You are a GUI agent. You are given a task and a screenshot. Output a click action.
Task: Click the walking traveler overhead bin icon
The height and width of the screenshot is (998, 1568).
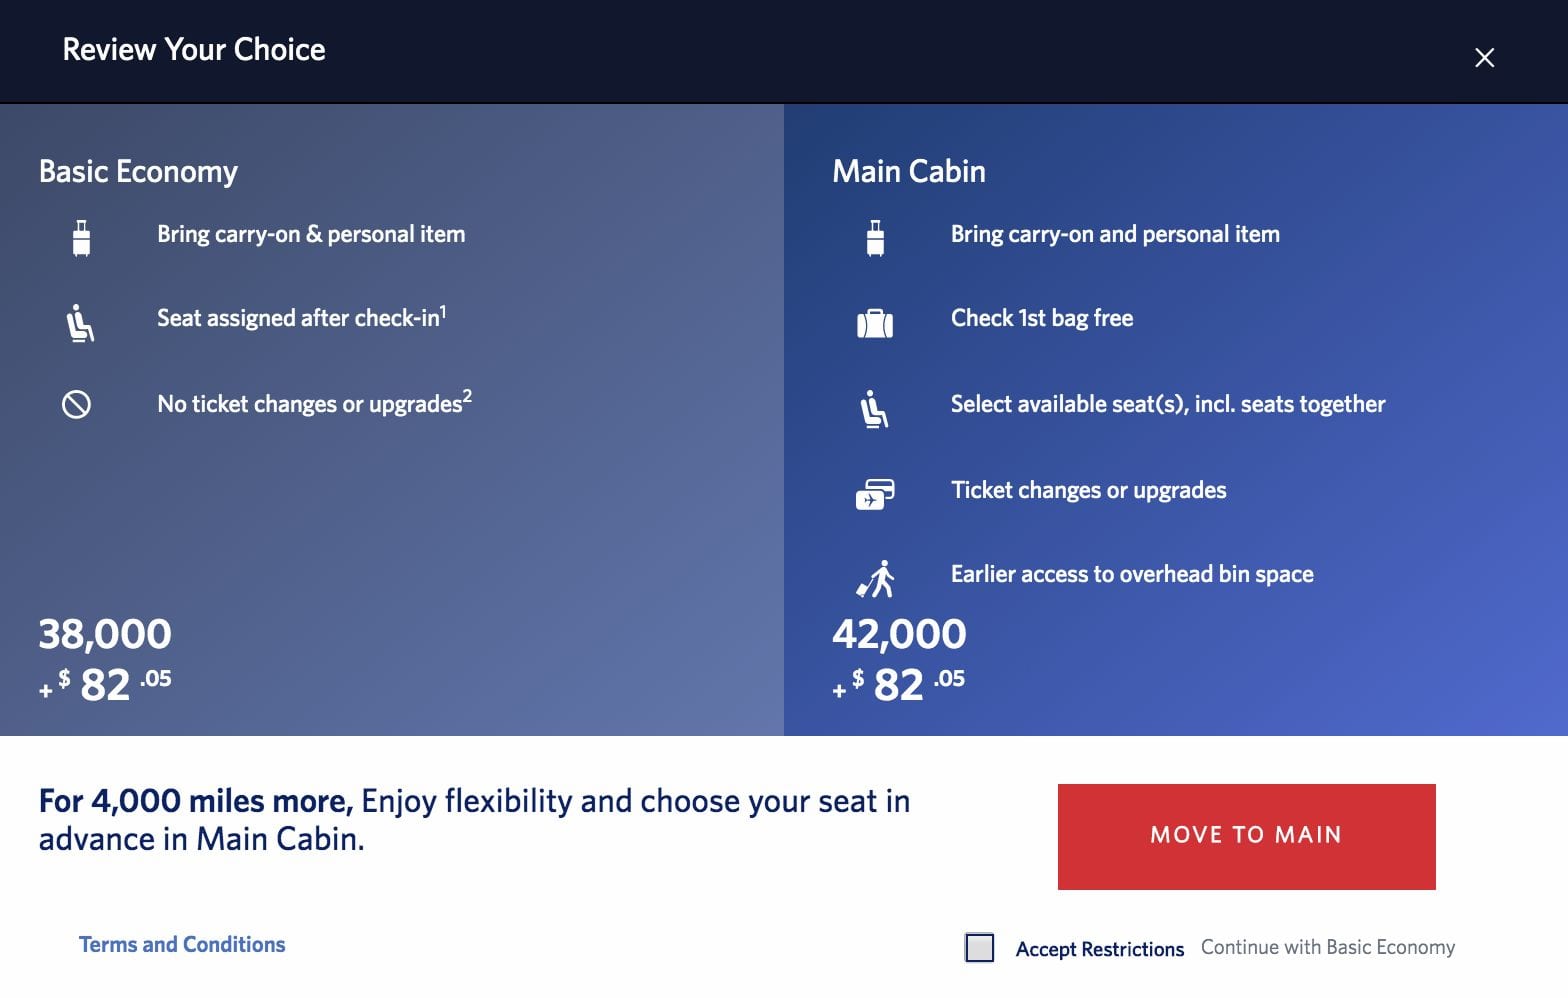point(875,579)
